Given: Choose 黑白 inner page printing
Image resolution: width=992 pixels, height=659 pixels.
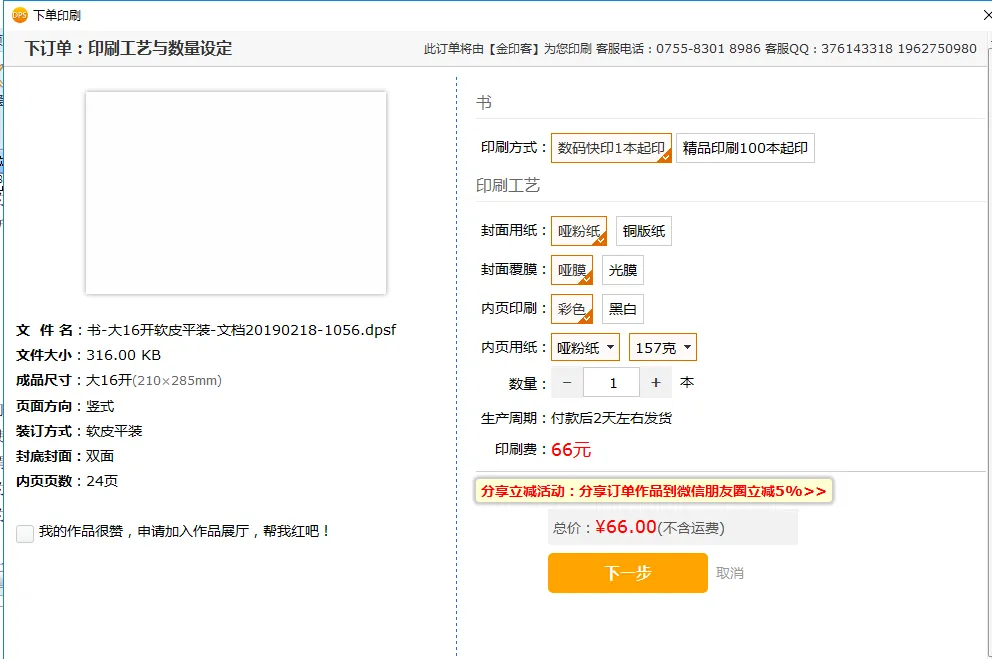Looking at the screenshot, I should click(623, 309).
